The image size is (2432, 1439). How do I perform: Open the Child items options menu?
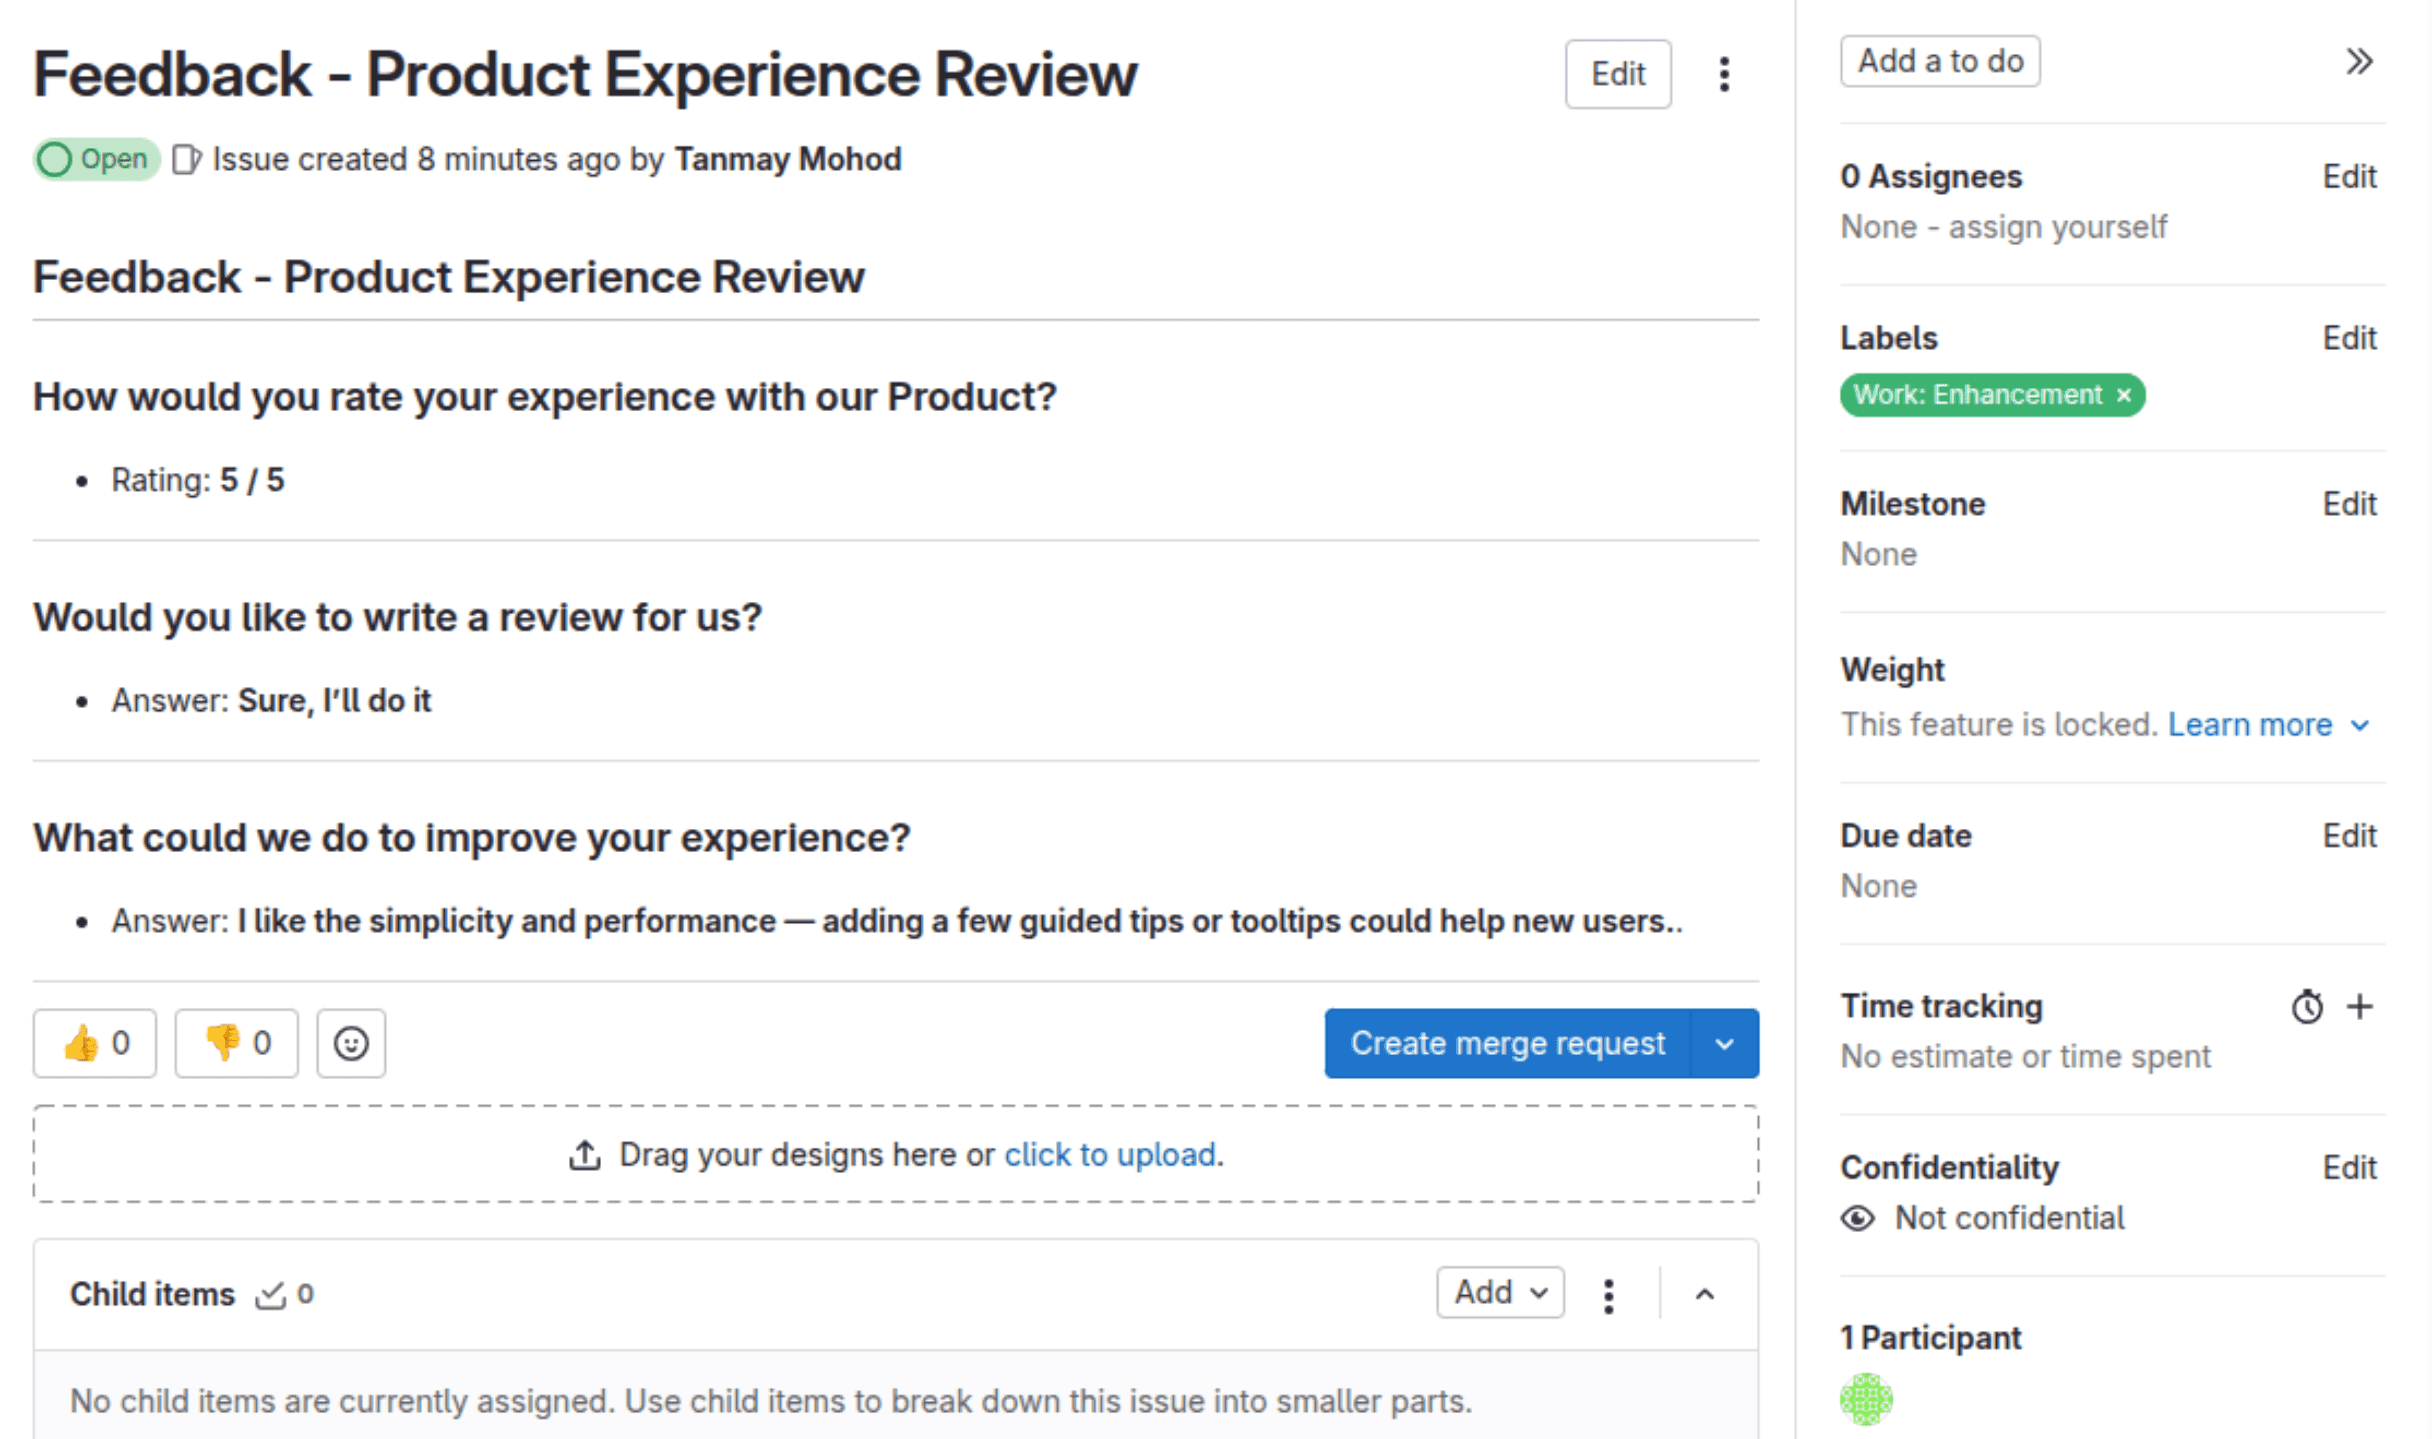point(1608,1293)
